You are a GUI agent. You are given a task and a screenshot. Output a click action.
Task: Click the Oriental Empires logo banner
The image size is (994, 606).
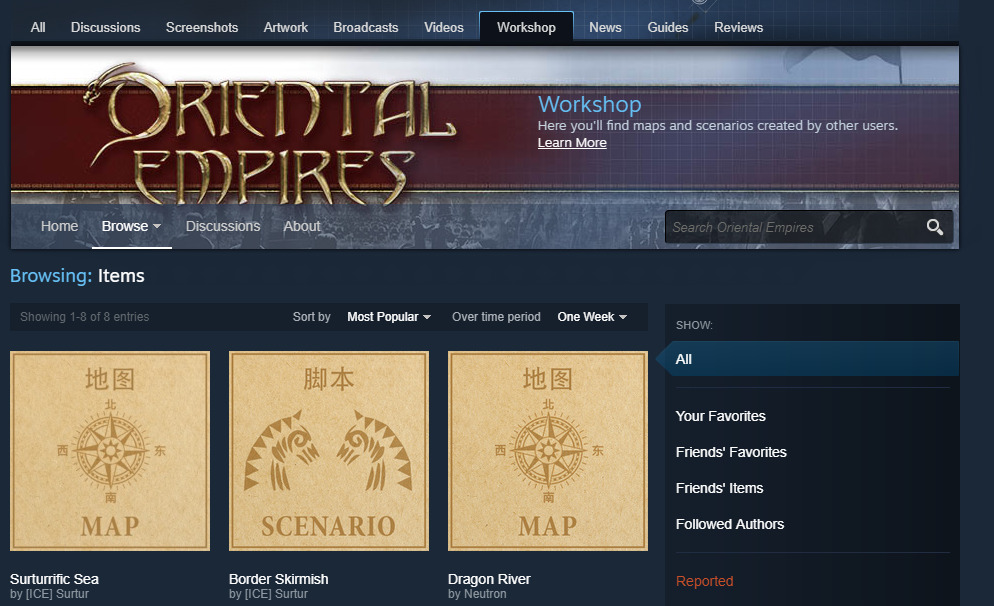tap(269, 134)
